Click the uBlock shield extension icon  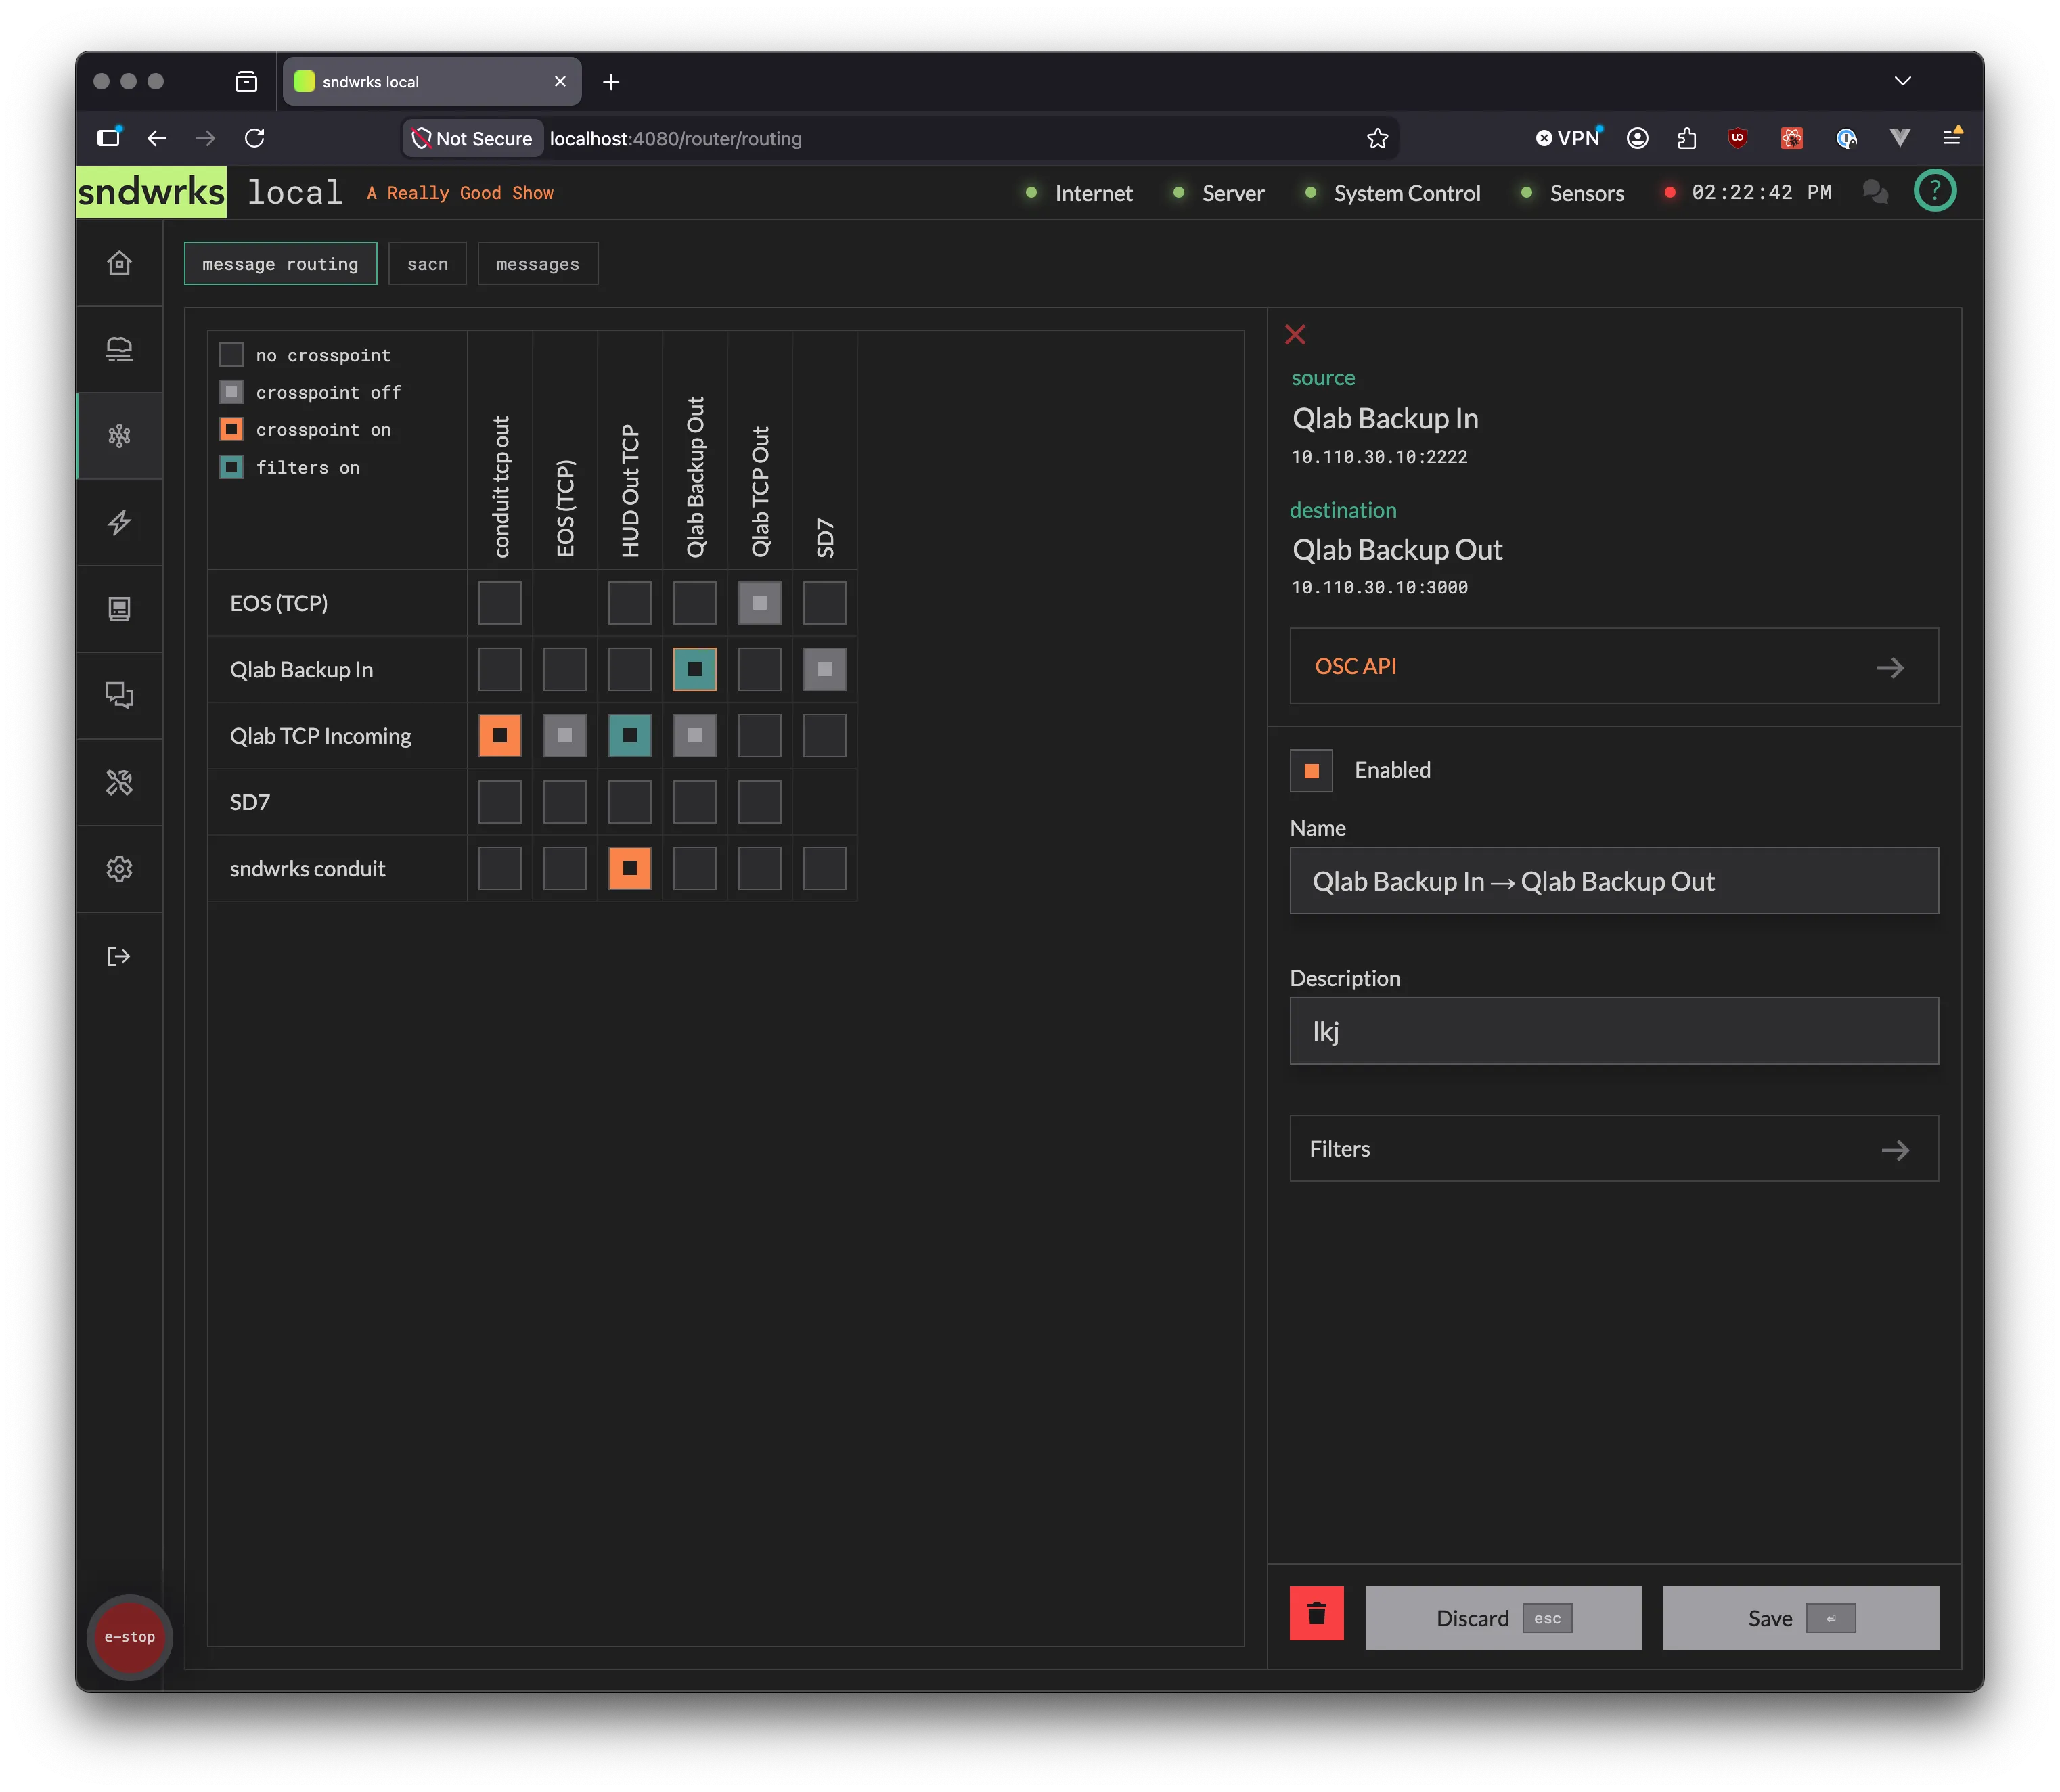coord(1738,138)
